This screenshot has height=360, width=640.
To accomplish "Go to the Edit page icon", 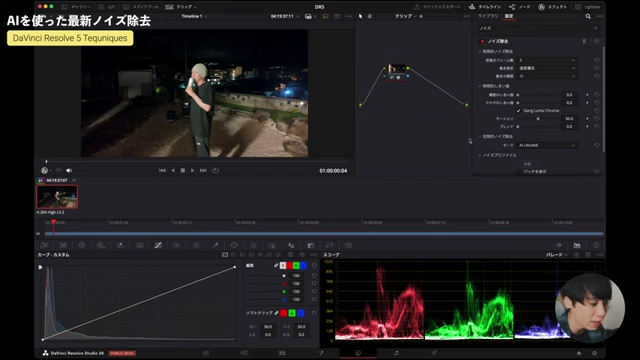I will point(282,353).
